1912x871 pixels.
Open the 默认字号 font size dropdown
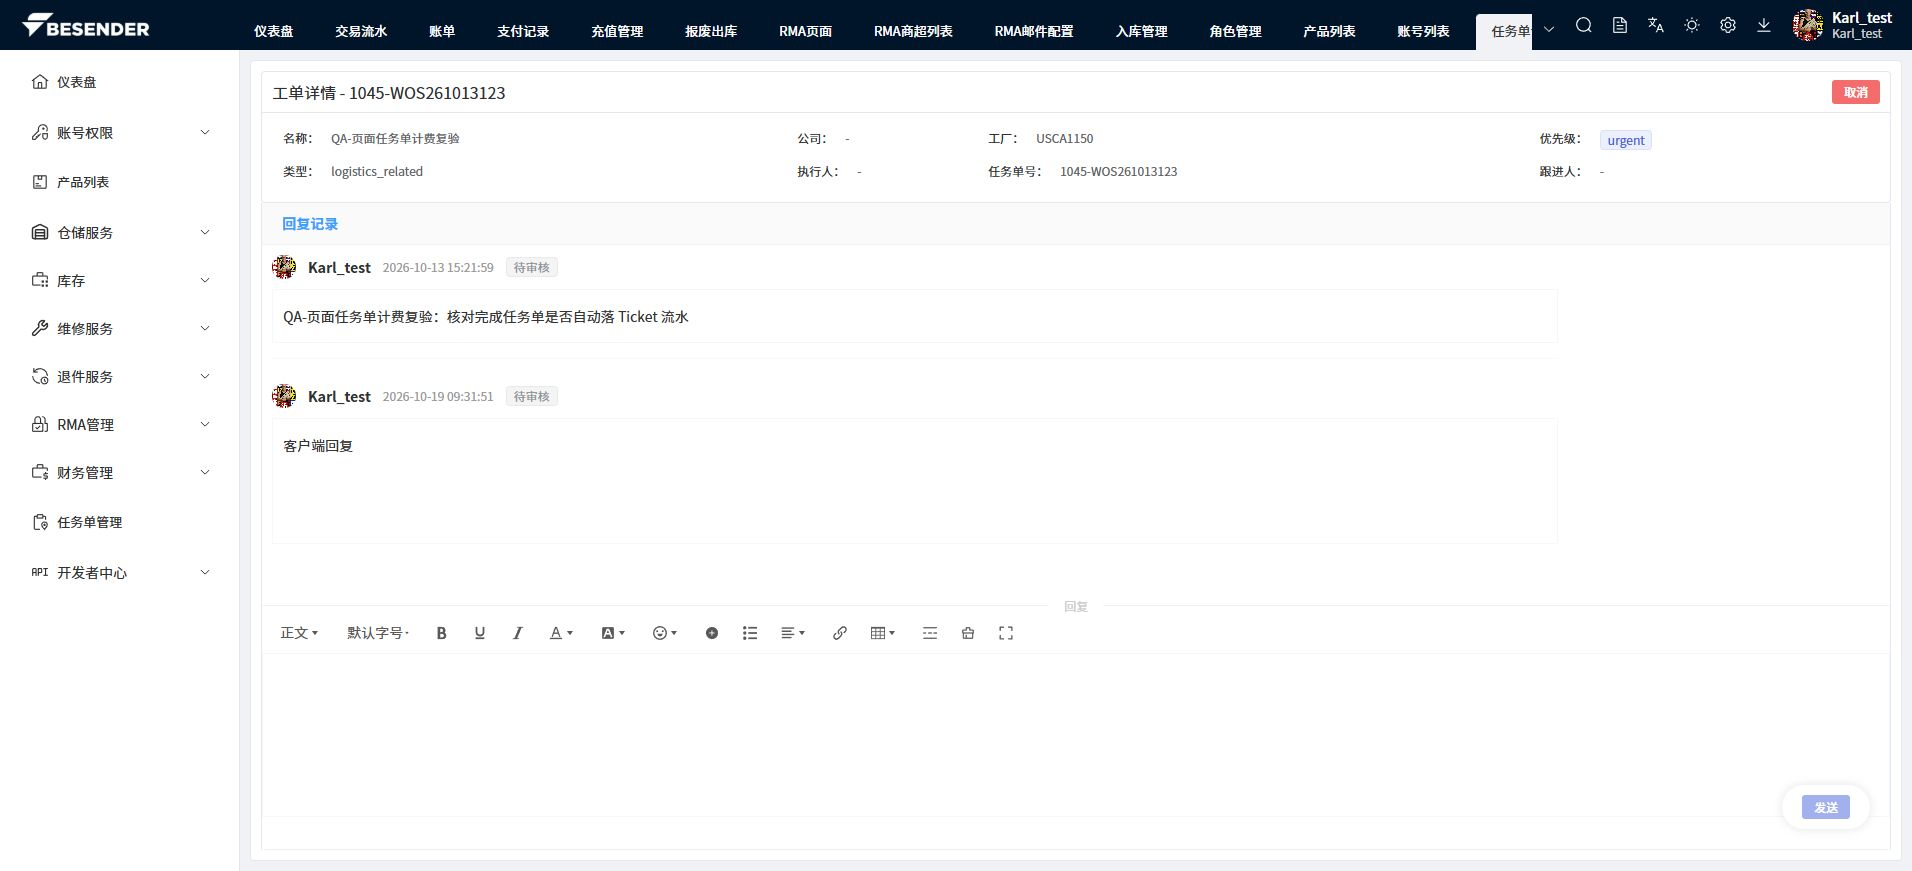[x=378, y=633]
